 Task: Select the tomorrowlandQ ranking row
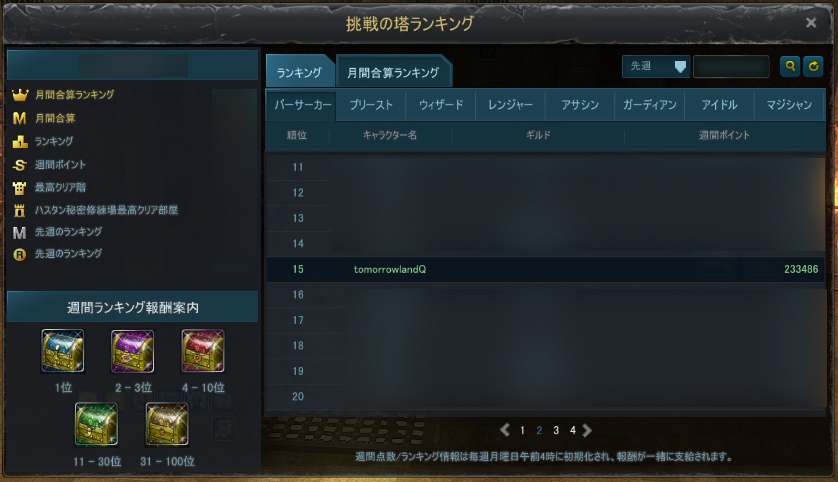[546, 269]
